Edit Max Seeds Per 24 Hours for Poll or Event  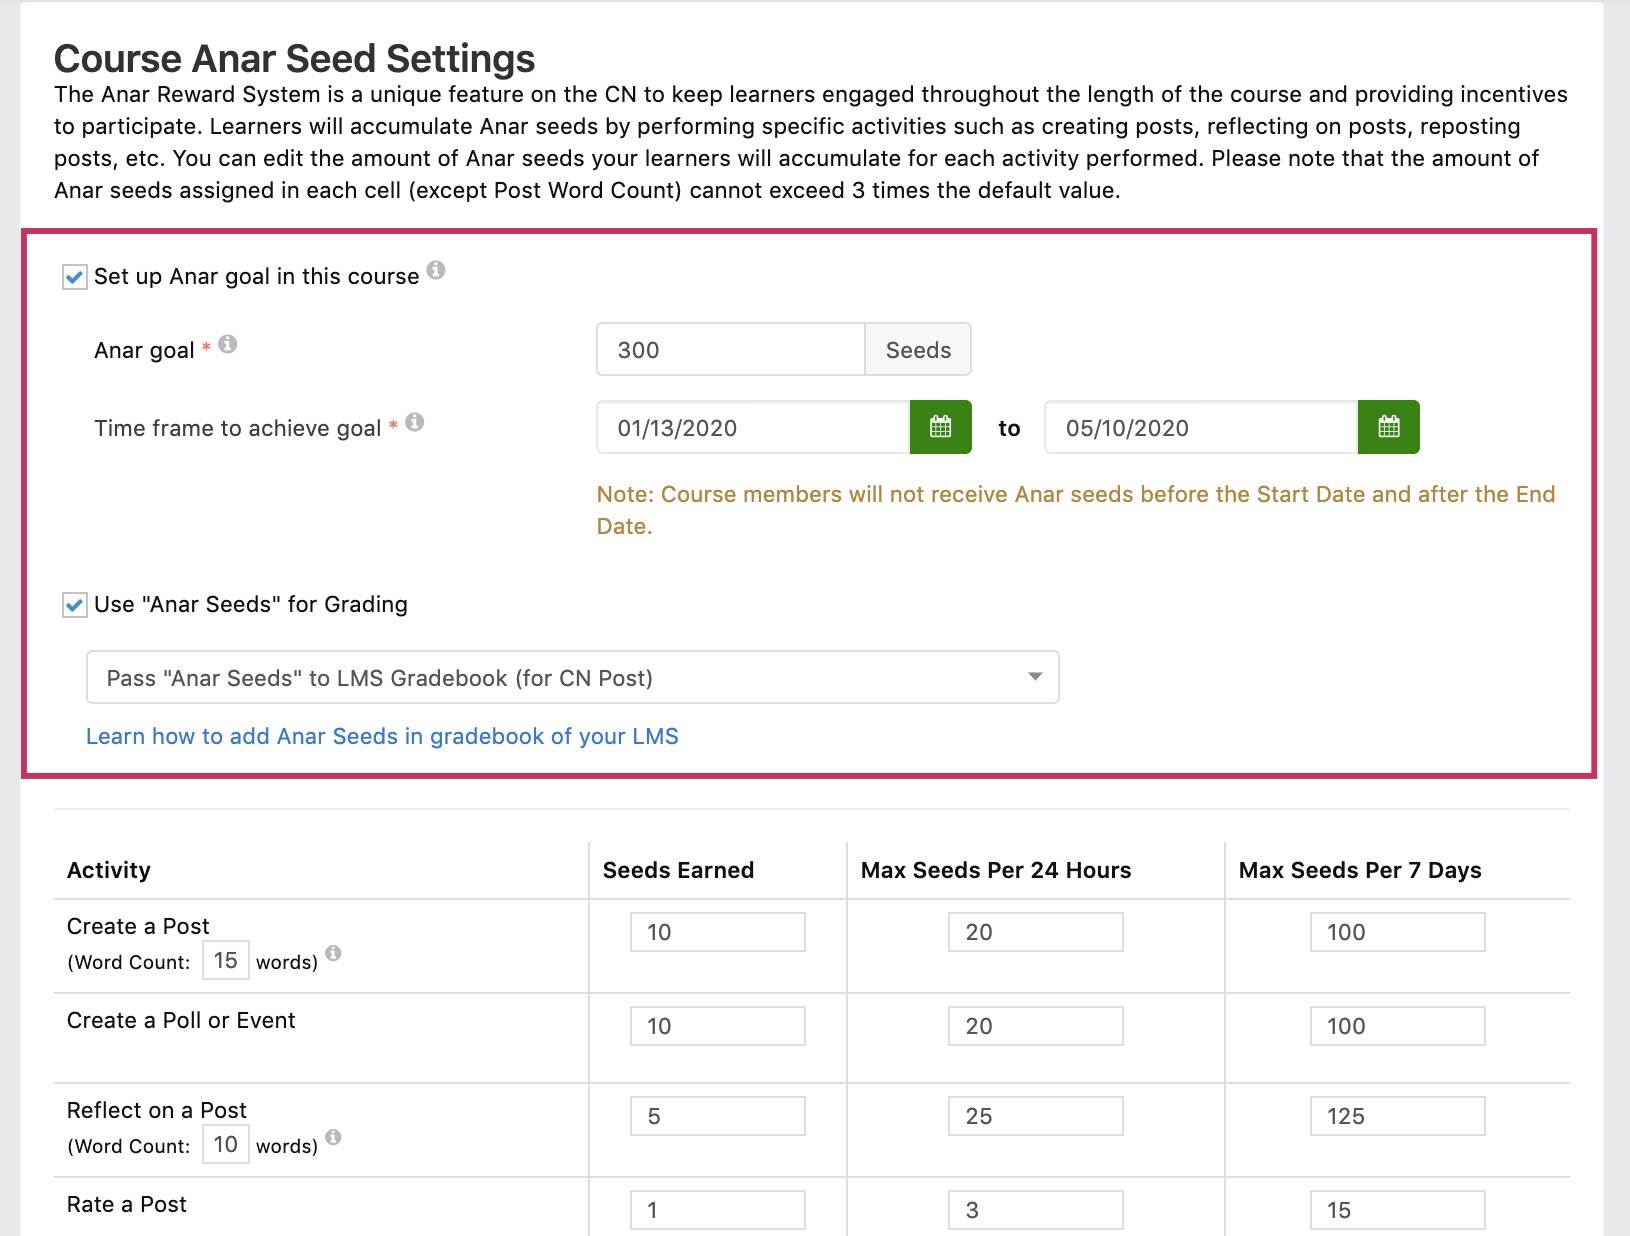point(1036,1026)
